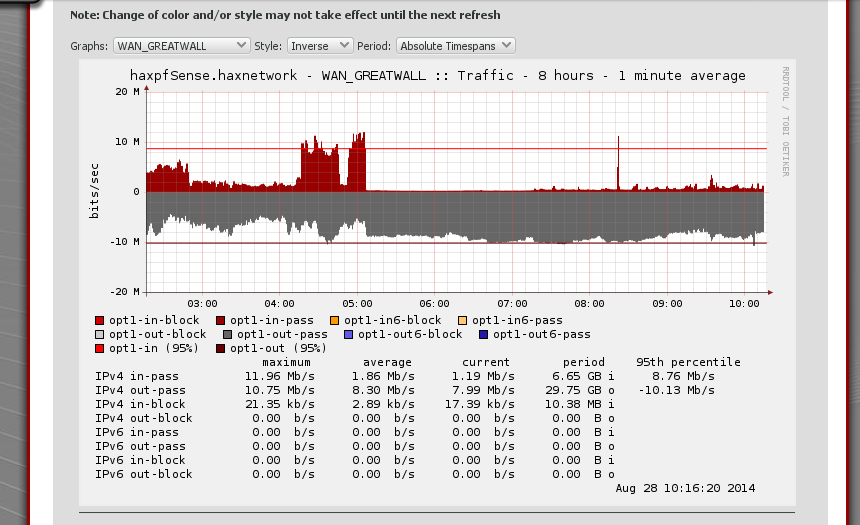This screenshot has height=525, width=860.
Task: Click the maximum value 11.96 Mb/s
Action: point(280,376)
